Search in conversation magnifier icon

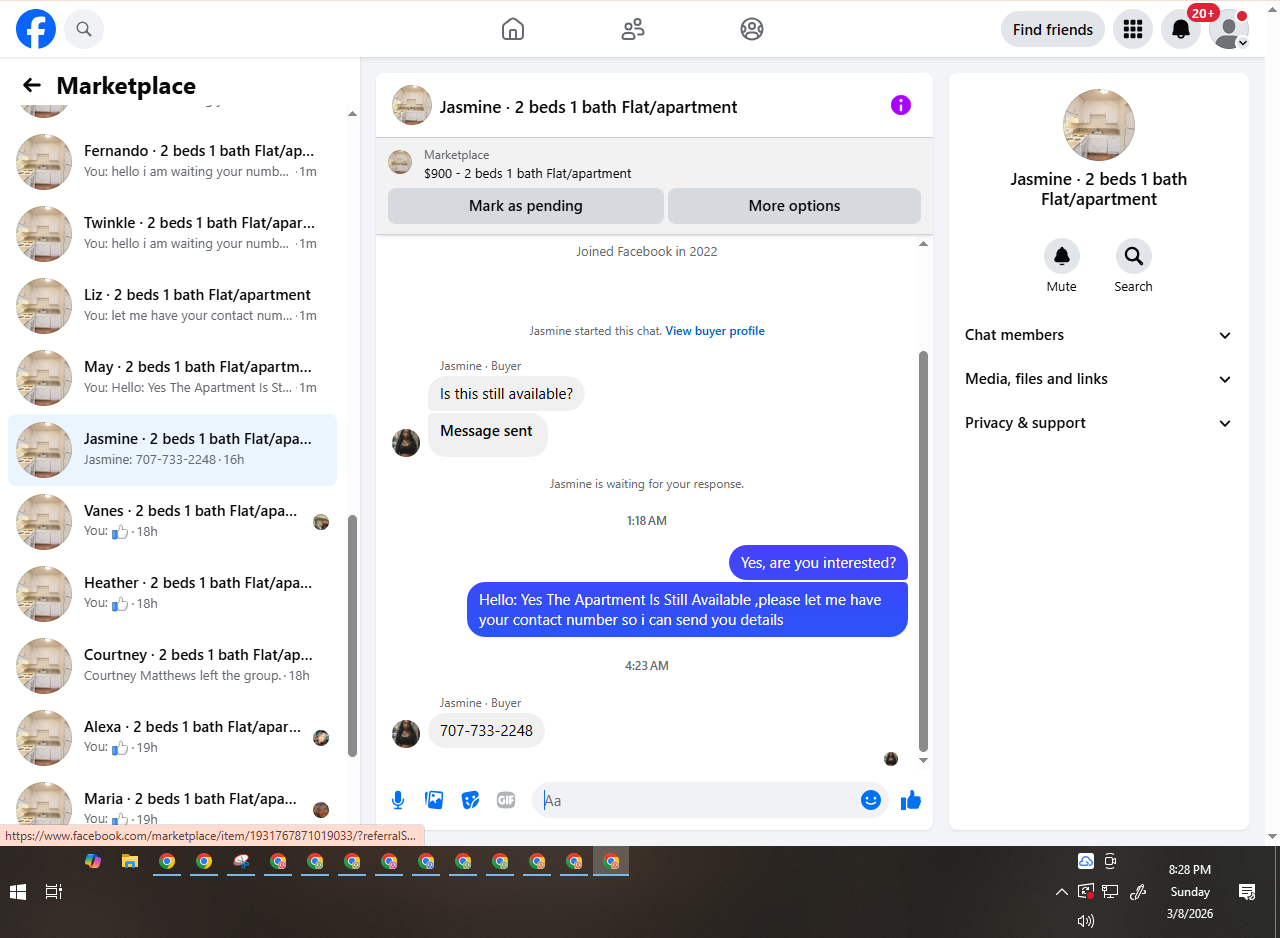[1134, 256]
